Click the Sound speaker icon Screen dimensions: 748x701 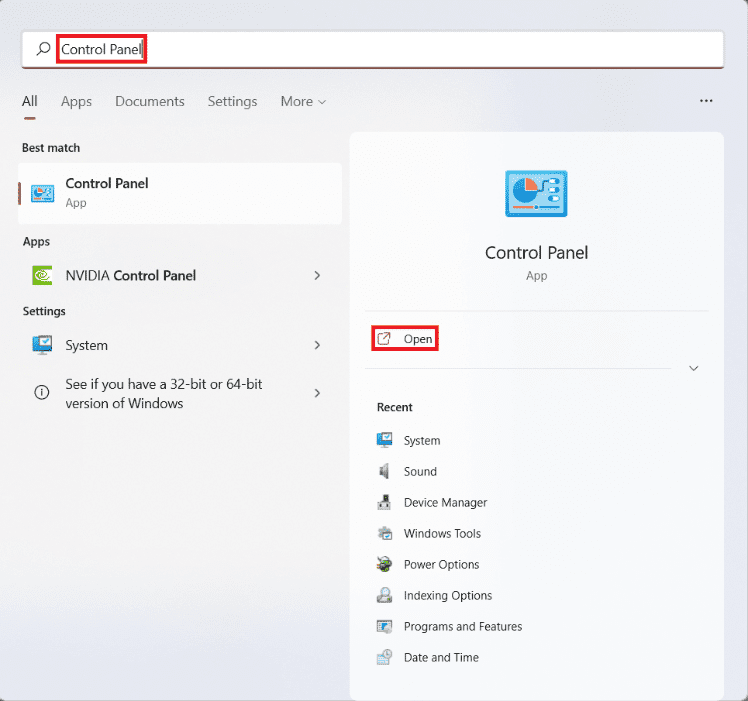click(x=384, y=471)
